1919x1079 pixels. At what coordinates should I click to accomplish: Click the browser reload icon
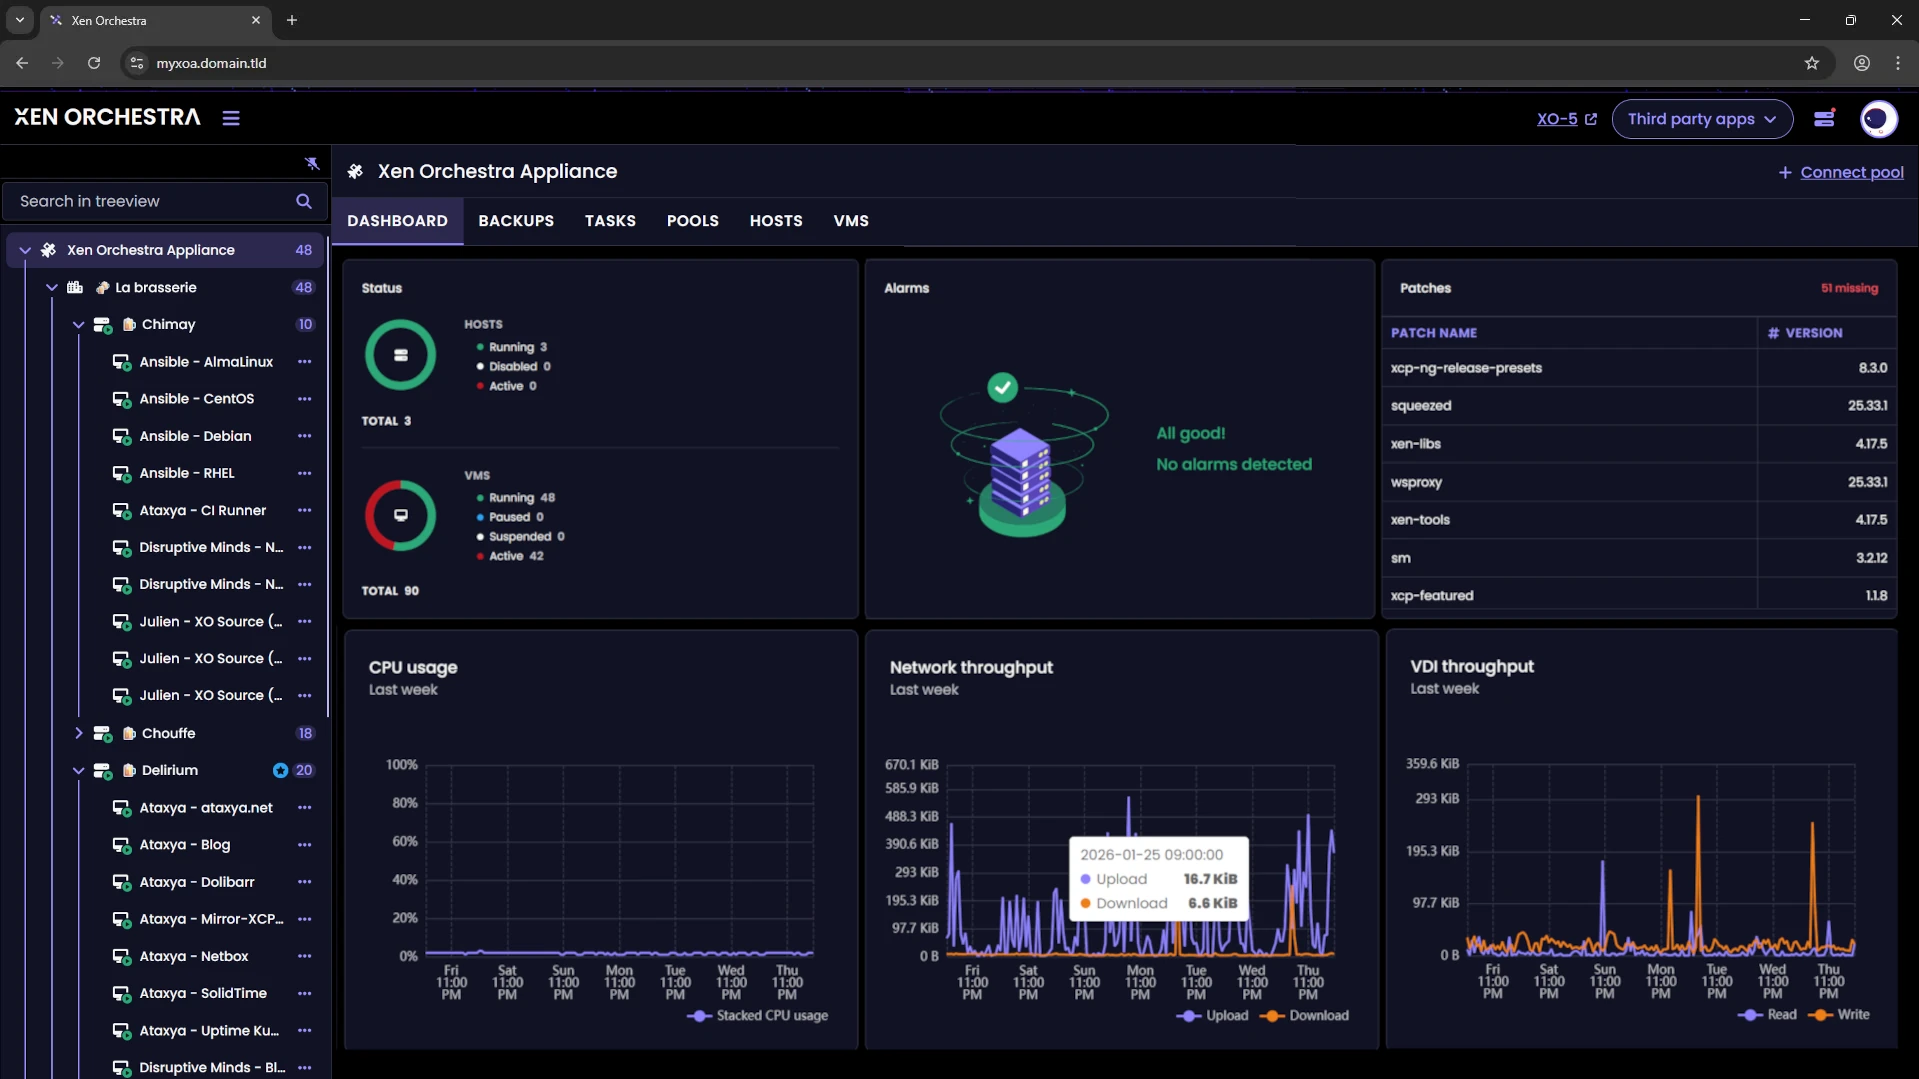[x=93, y=62]
